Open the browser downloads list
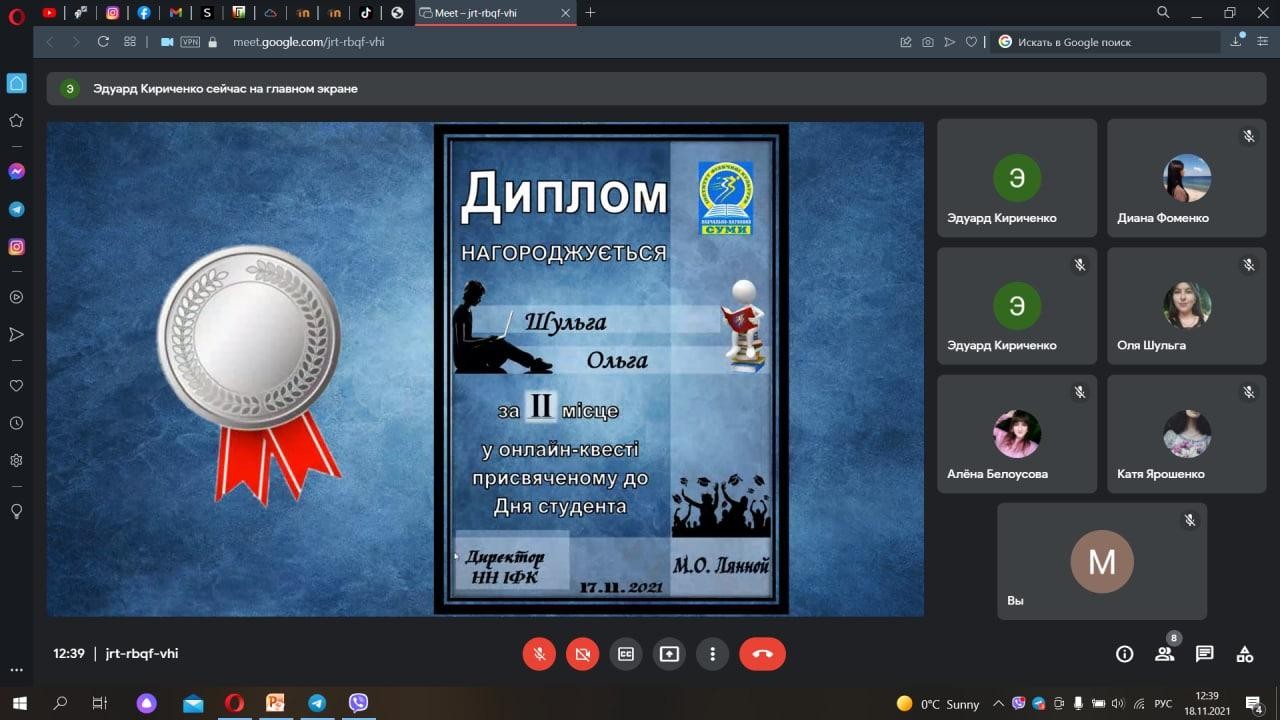Screen dimensions: 1280x720 [x=1237, y=42]
